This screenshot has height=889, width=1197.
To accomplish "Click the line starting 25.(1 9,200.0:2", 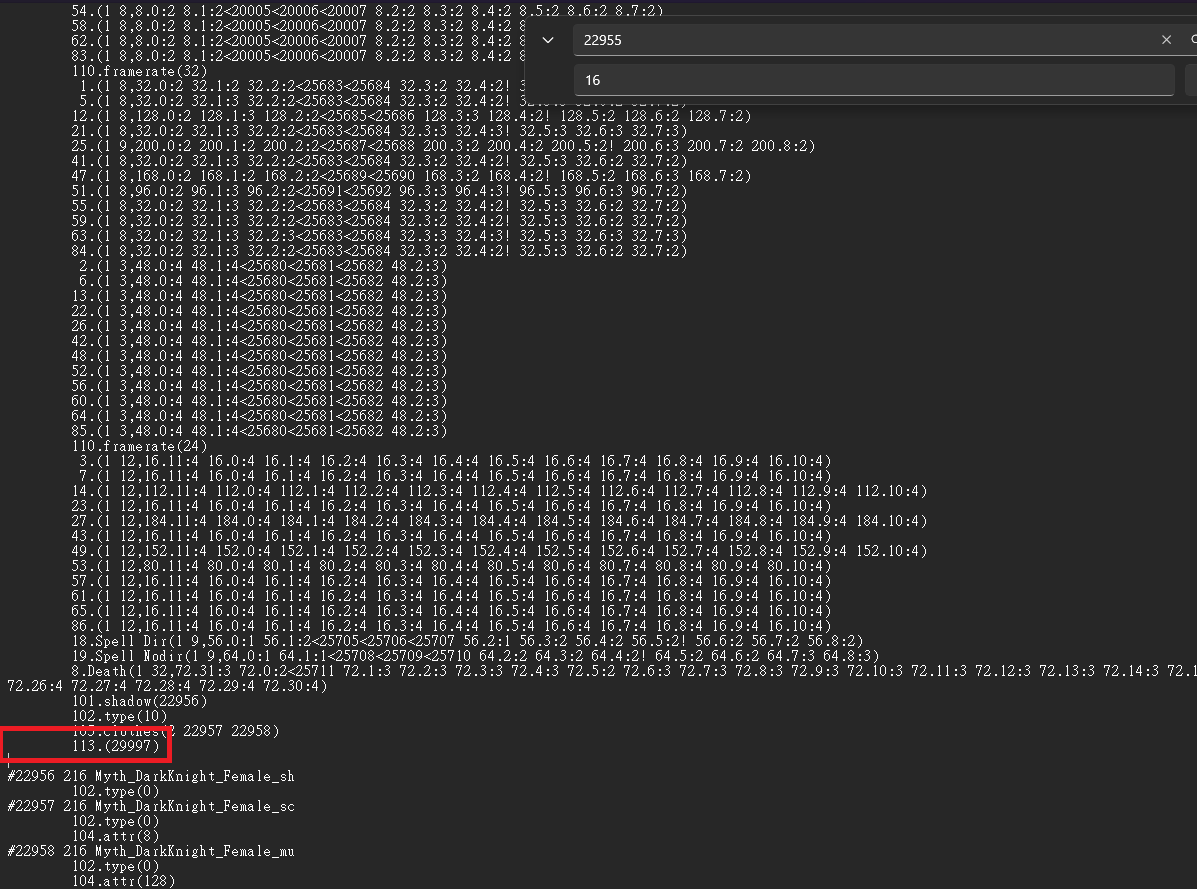I will click(x=444, y=146).
